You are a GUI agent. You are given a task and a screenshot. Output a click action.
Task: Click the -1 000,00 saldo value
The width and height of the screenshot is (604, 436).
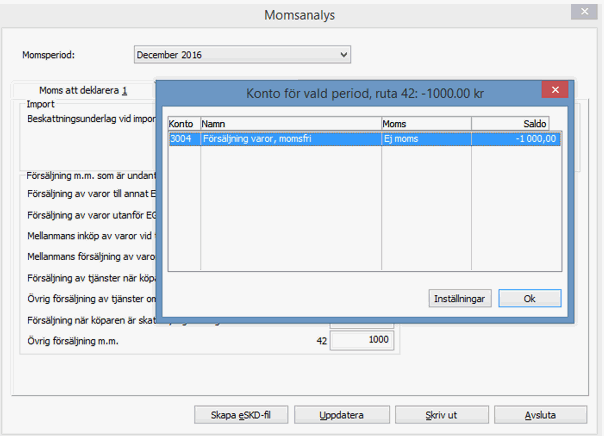tap(531, 139)
